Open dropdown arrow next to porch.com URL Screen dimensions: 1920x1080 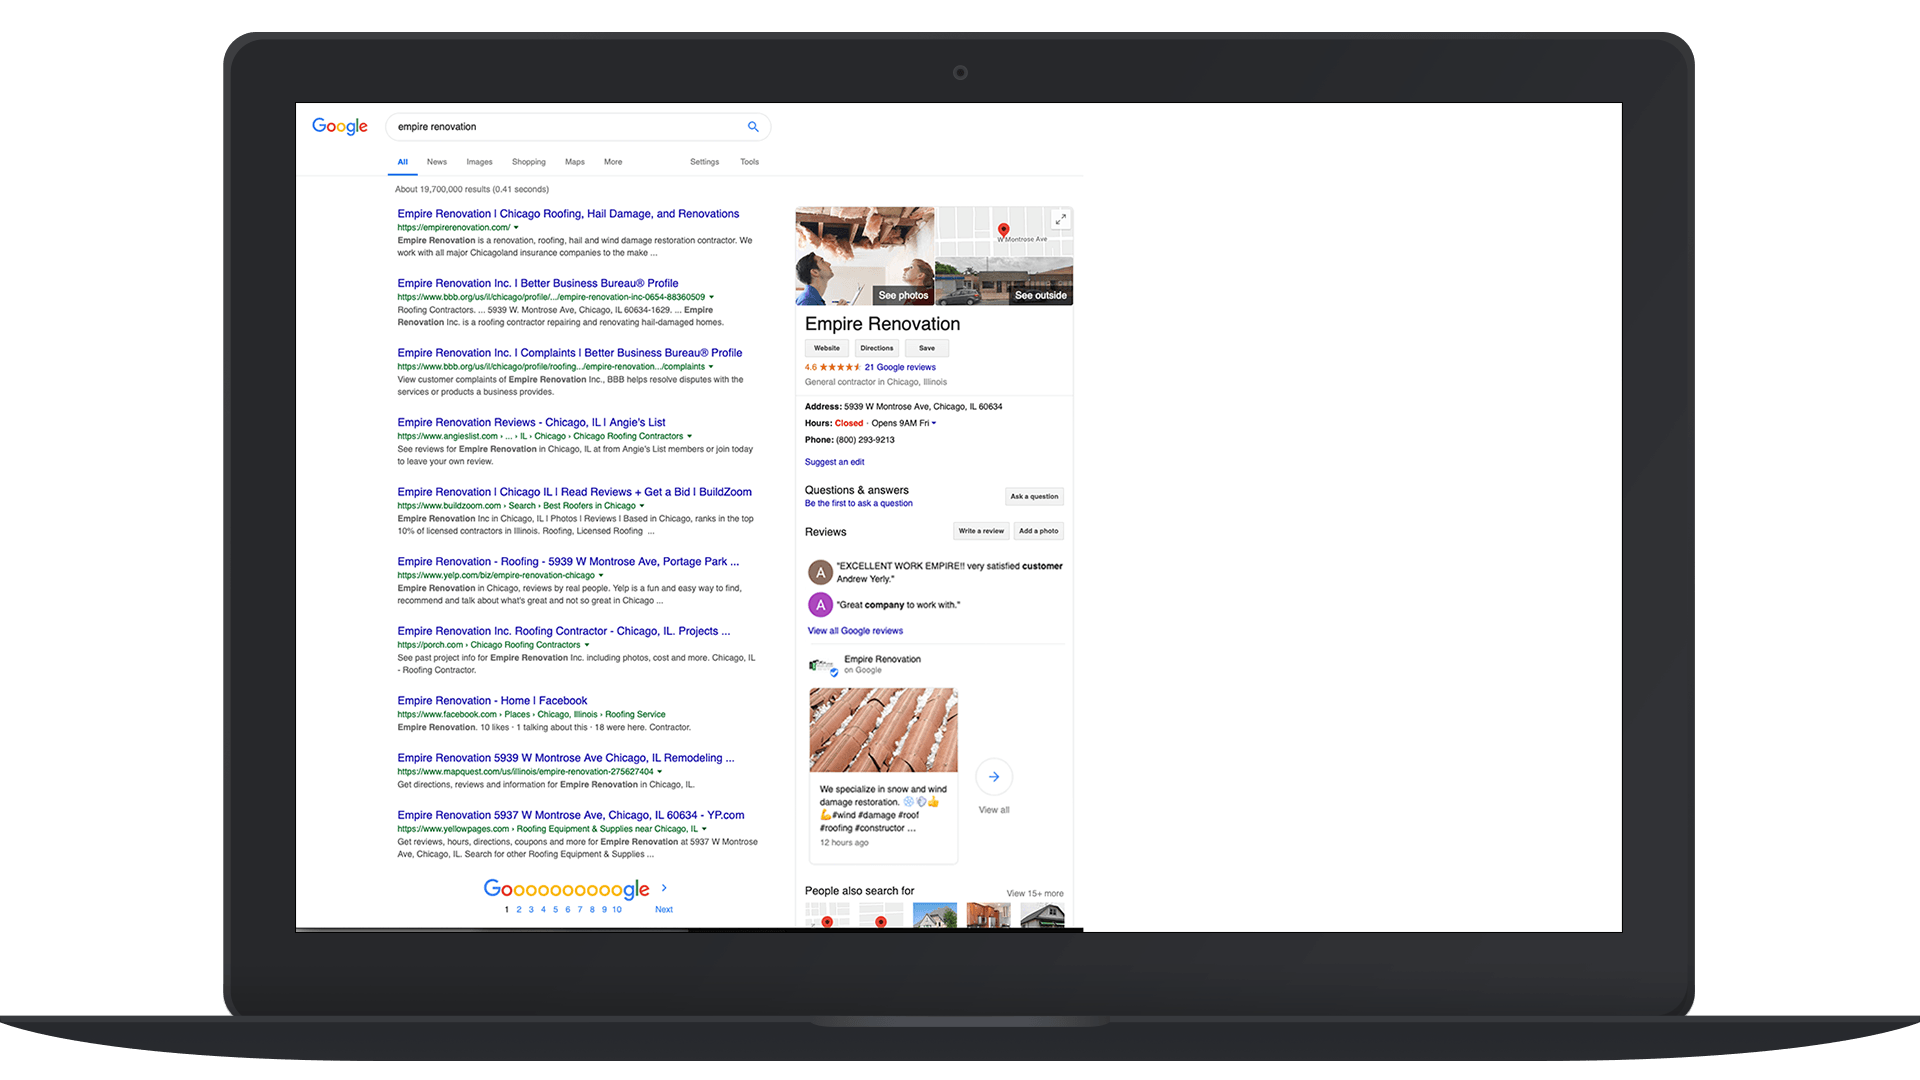587,645
